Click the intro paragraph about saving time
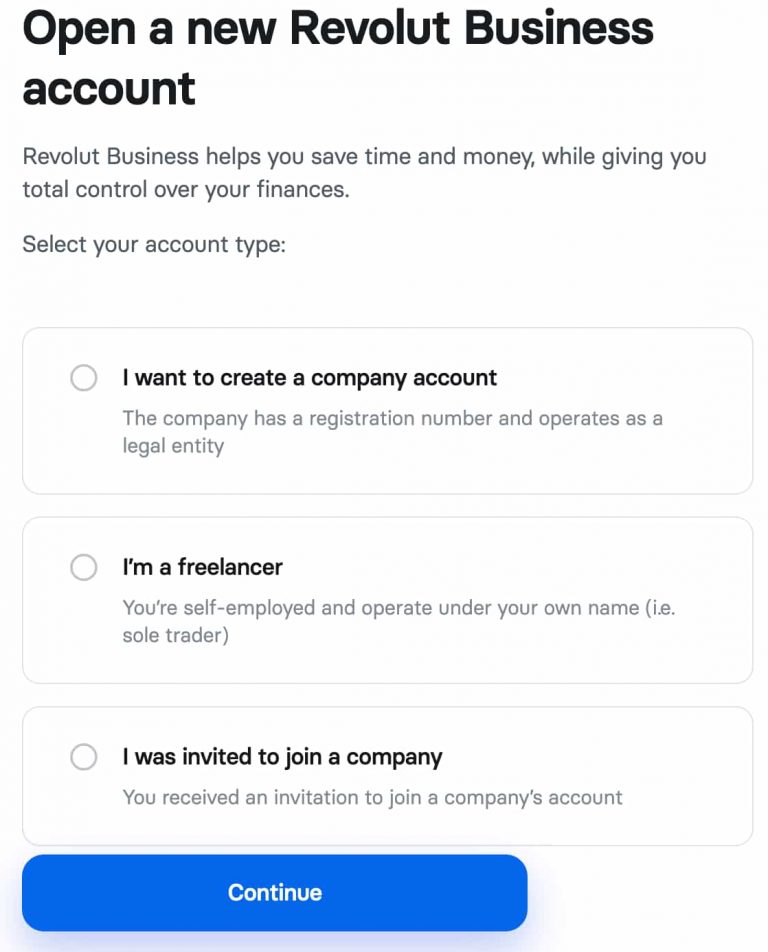The width and height of the screenshot is (768, 952). (x=364, y=157)
